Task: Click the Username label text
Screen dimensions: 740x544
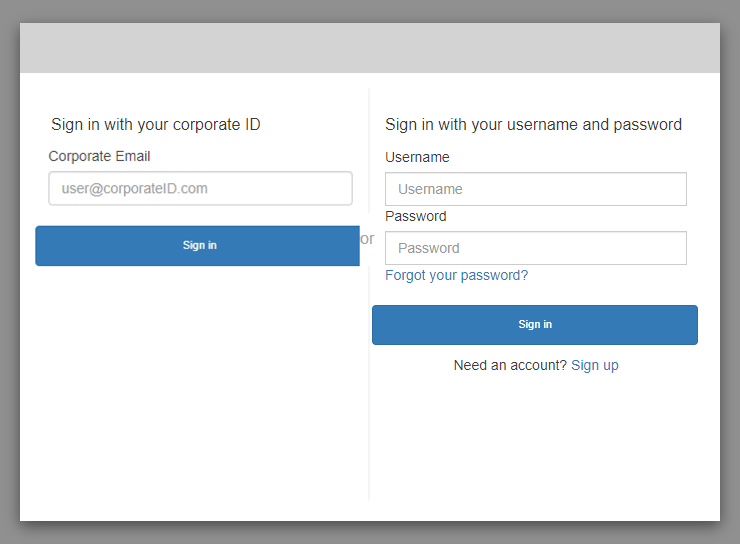Action: [417, 157]
